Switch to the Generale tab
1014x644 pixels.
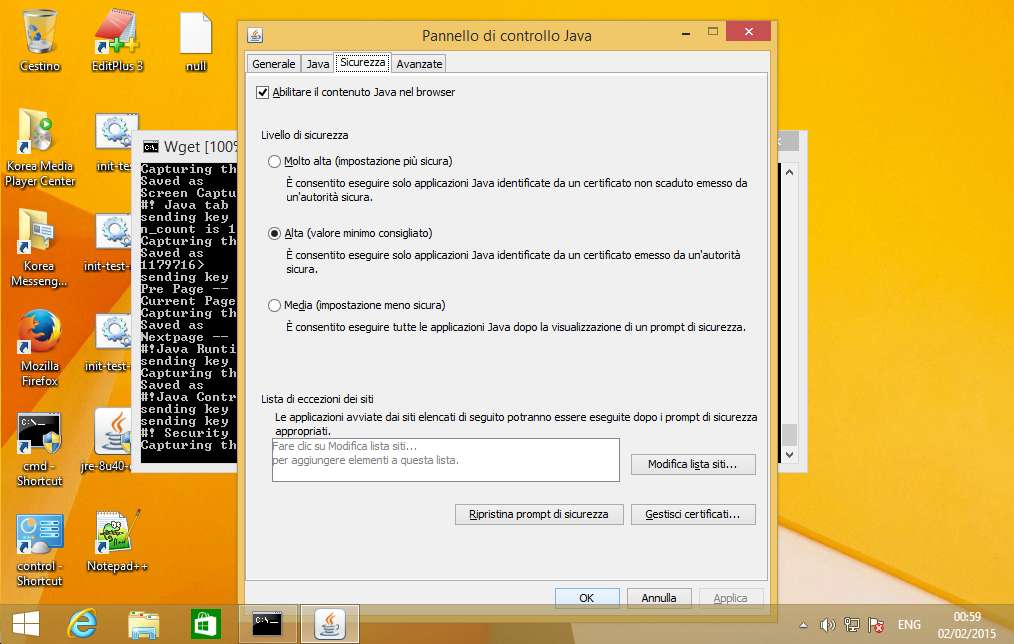(x=273, y=64)
